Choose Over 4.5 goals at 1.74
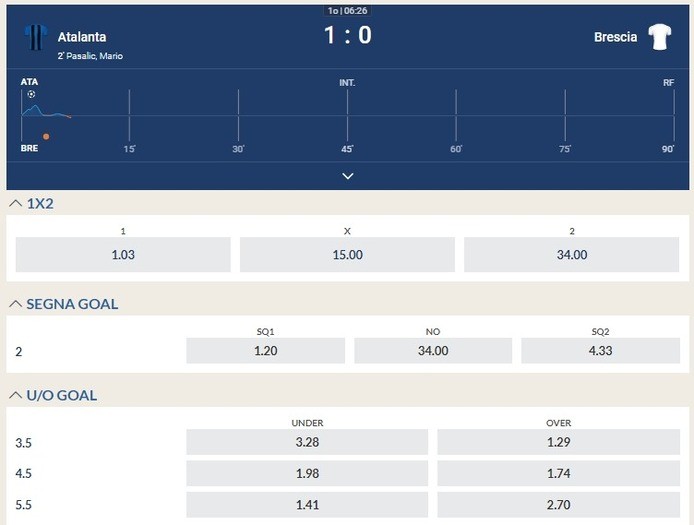This screenshot has width=694, height=525. tap(558, 473)
